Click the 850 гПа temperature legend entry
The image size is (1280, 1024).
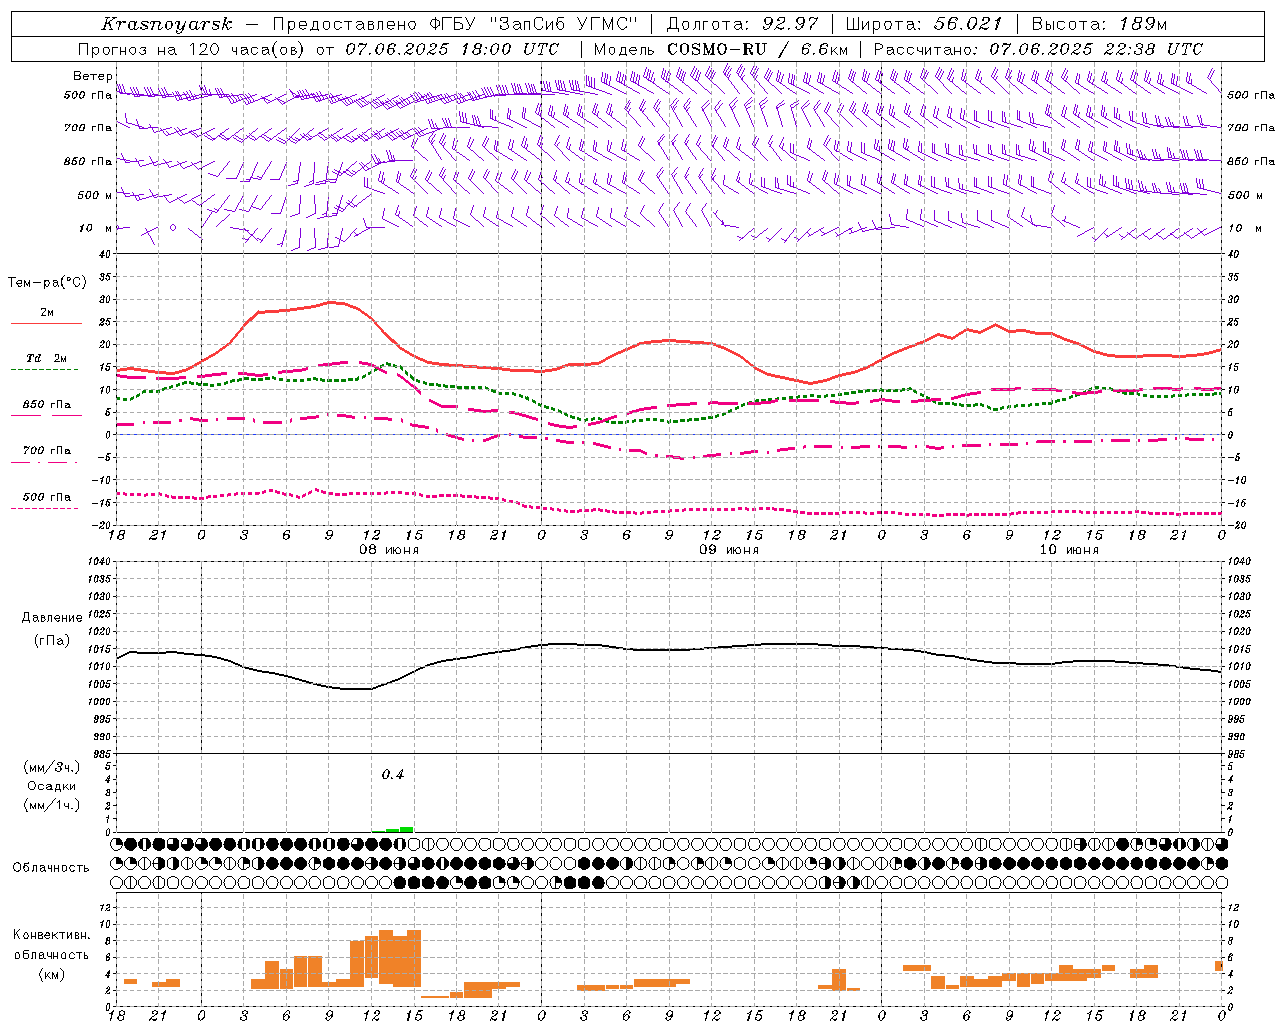click(47, 405)
